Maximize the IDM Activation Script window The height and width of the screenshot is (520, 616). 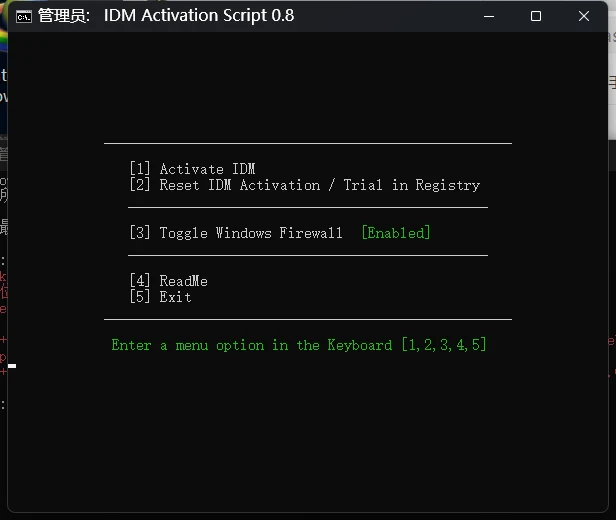pyautogui.click(x=536, y=16)
